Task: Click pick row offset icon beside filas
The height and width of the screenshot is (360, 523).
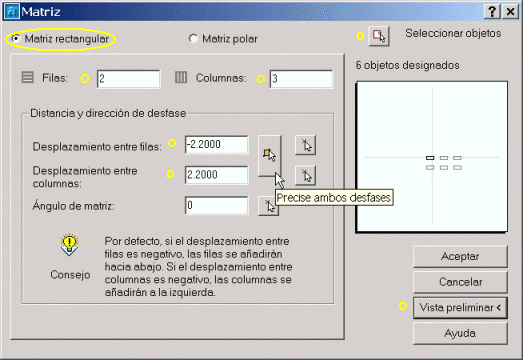Action: click(x=306, y=145)
